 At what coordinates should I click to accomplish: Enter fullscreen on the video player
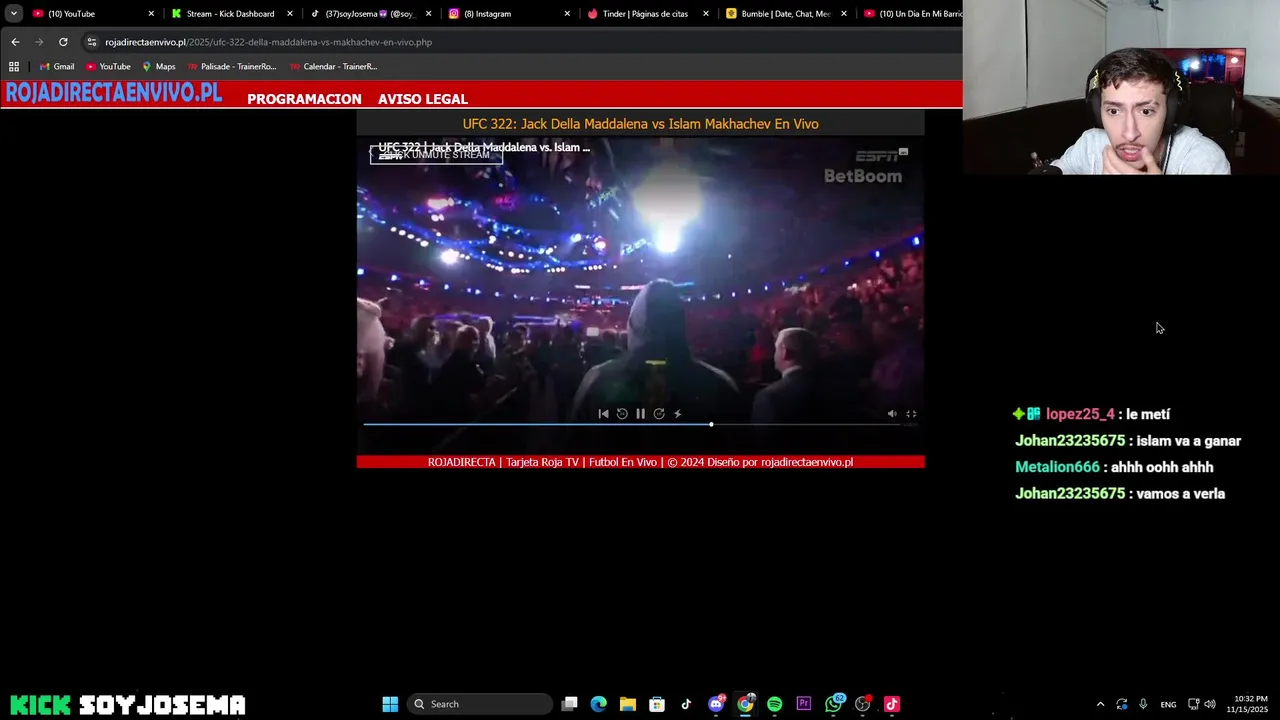pyautogui.click(x=911, y=414)
